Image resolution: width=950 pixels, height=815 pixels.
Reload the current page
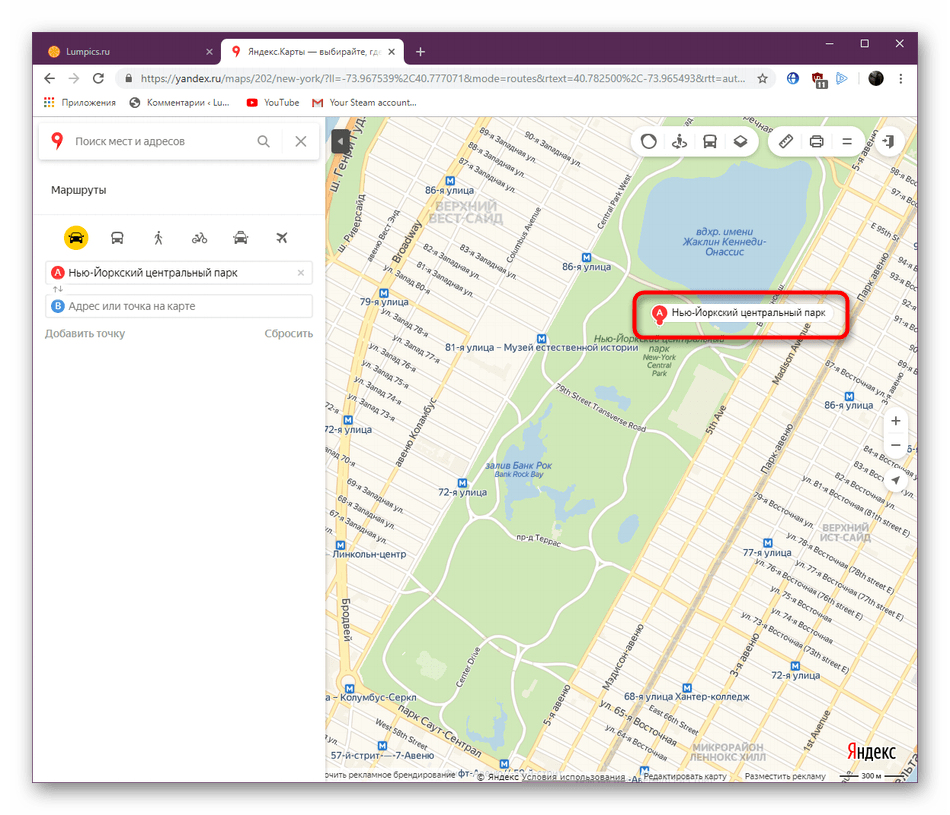pyautogui.click(x=98, y=79)
